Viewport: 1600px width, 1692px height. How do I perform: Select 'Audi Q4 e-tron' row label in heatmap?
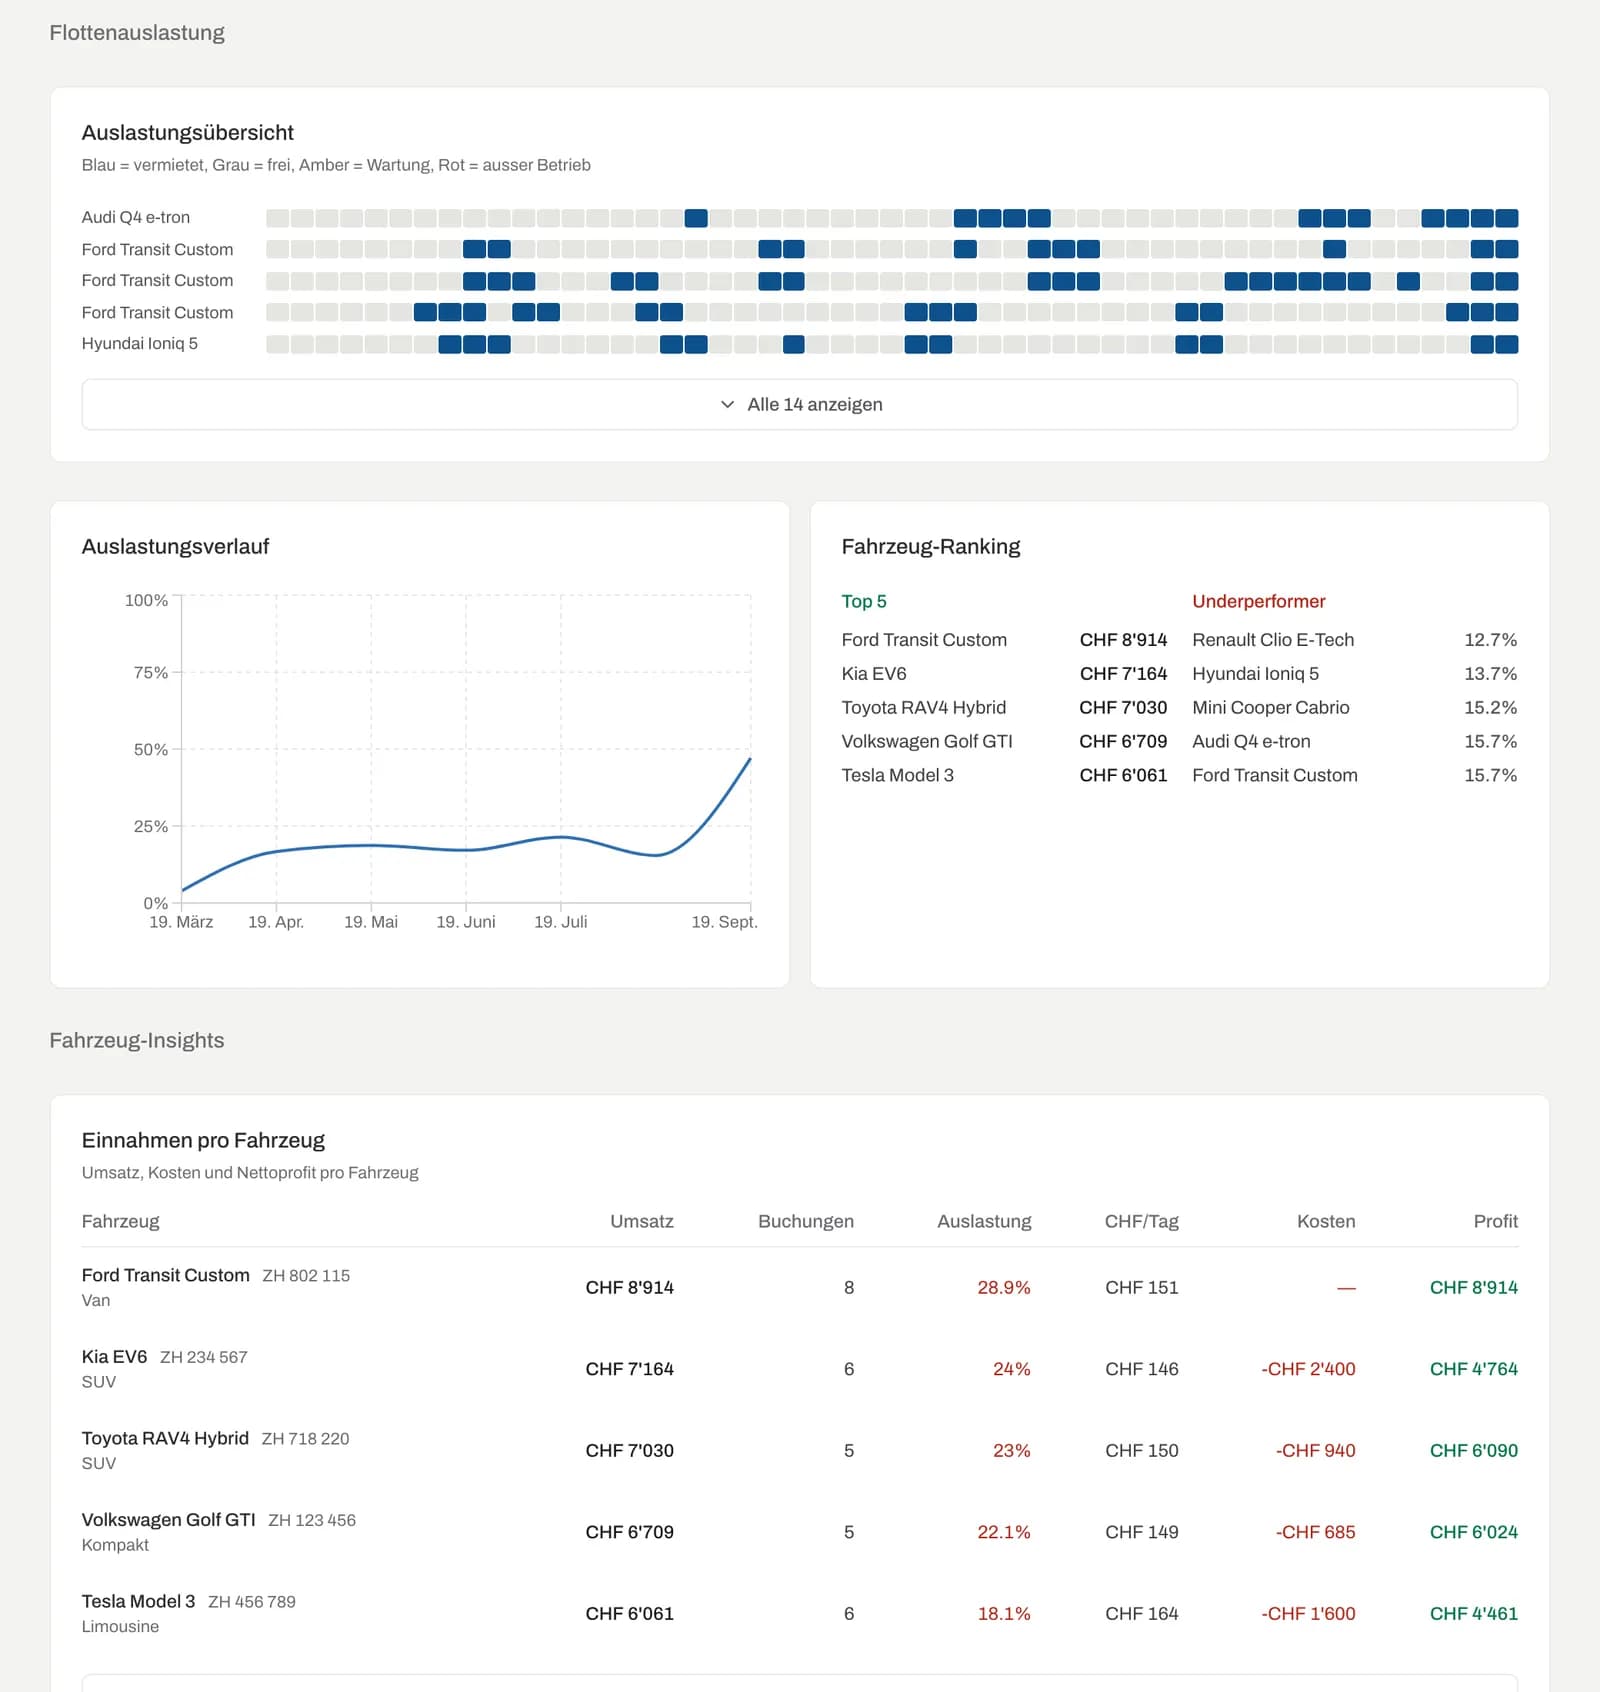point(136,217)
